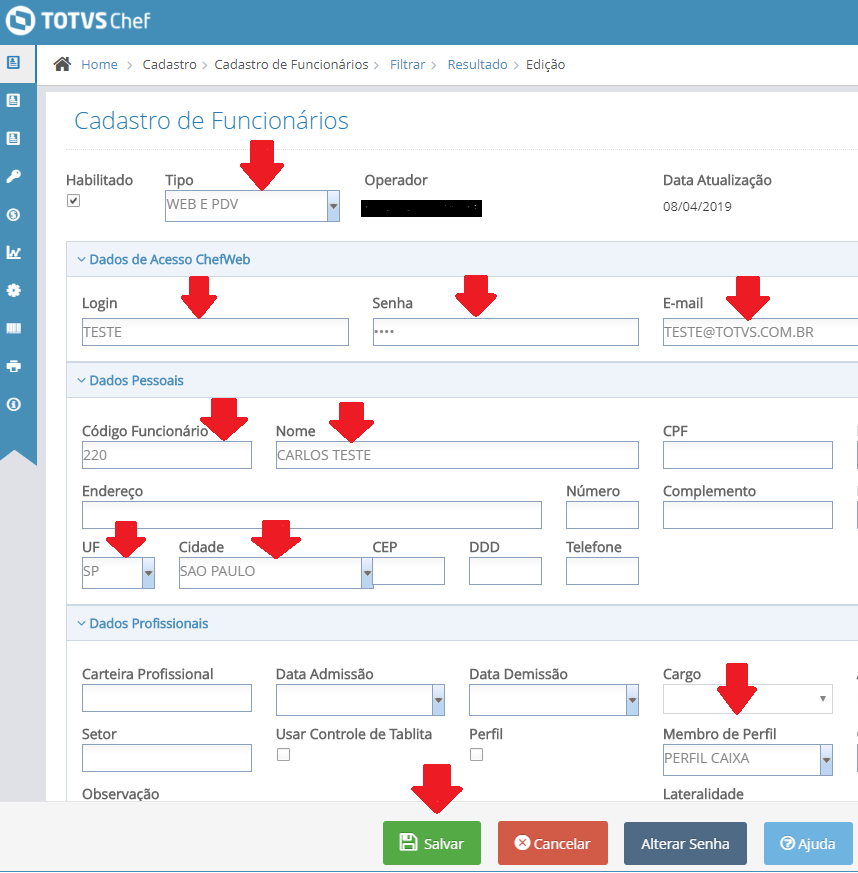Click the Número input field
The height and width of the screenshot is (873, 858).
pyautogui.click(x=602, y=515)
